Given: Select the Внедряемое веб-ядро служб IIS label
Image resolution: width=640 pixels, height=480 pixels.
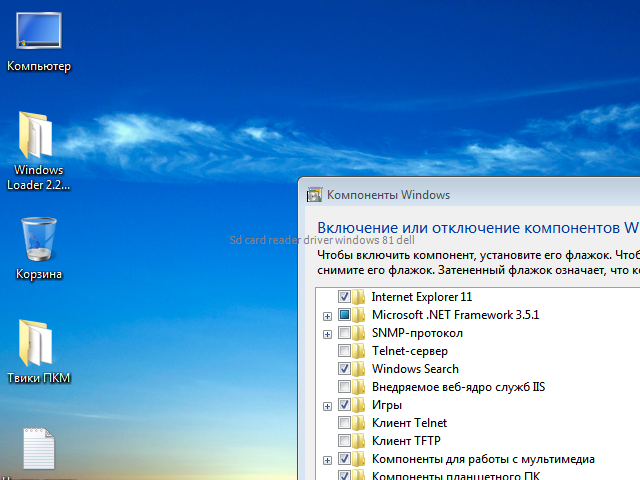Looking at the screenshot, I should pos(458,387).
